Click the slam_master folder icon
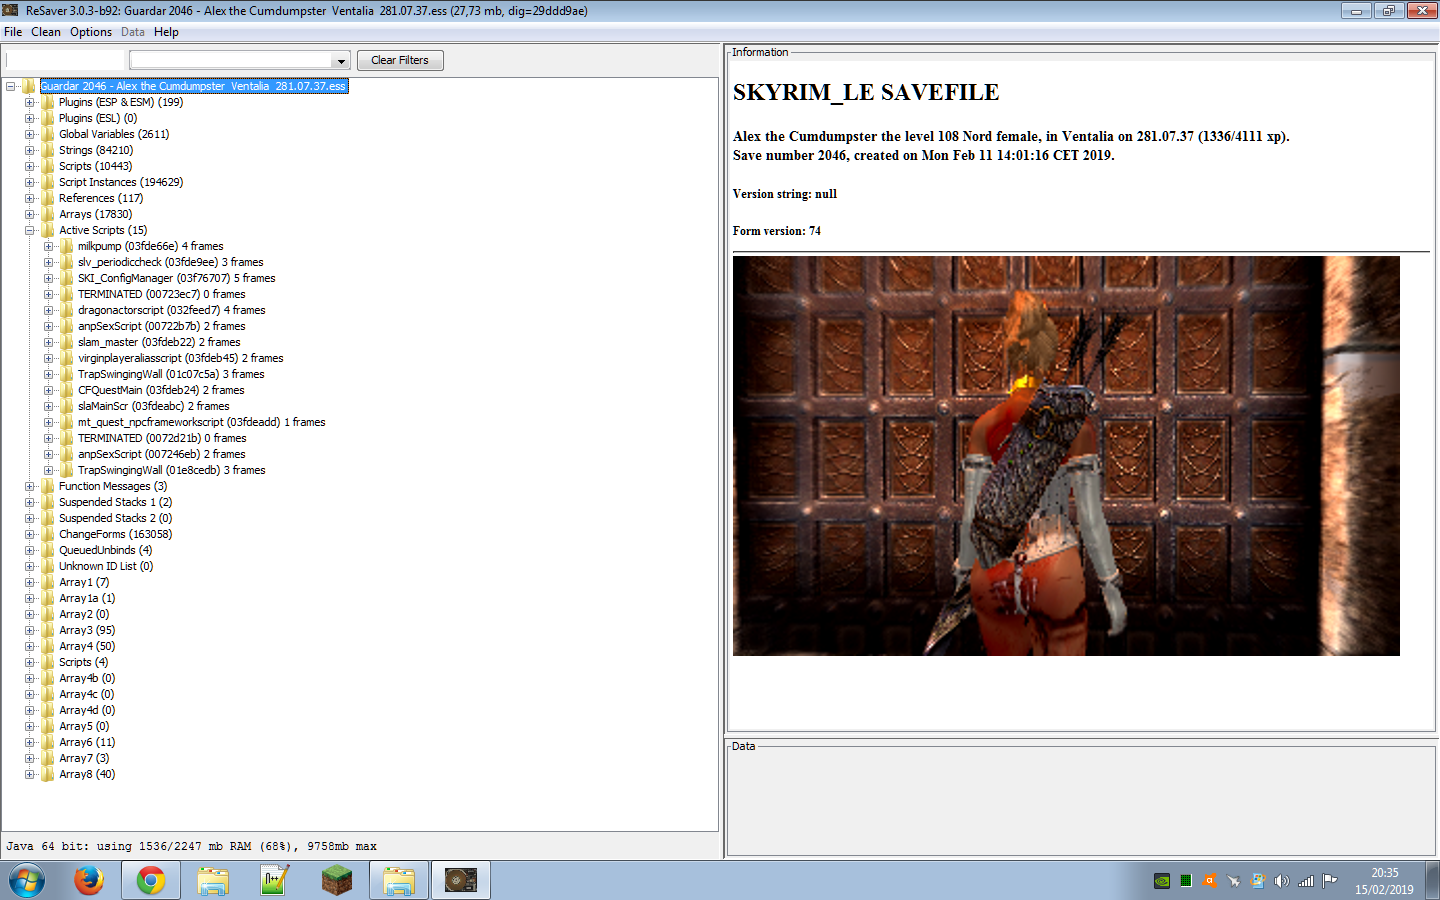Screen dimensions: 1440x900 [66, 342]
